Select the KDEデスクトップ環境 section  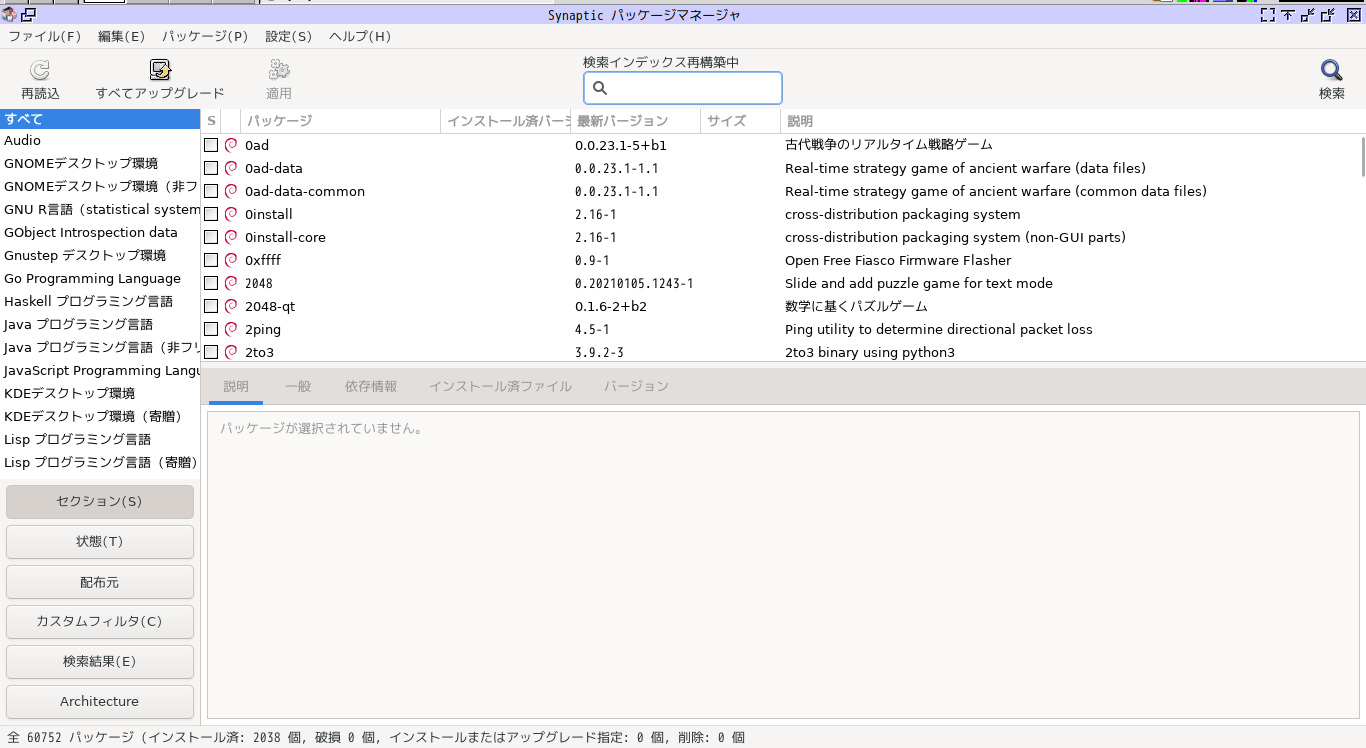(100, 394)
